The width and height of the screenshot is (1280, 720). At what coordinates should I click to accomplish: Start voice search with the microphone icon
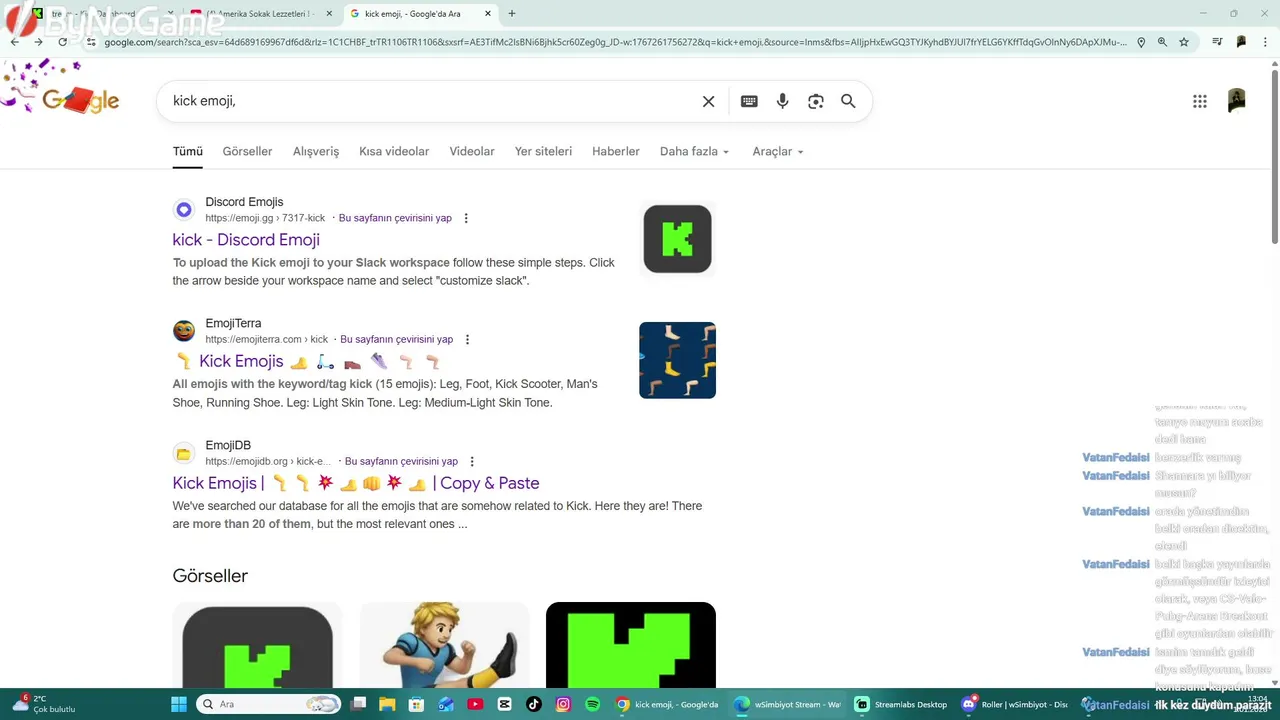782,101
